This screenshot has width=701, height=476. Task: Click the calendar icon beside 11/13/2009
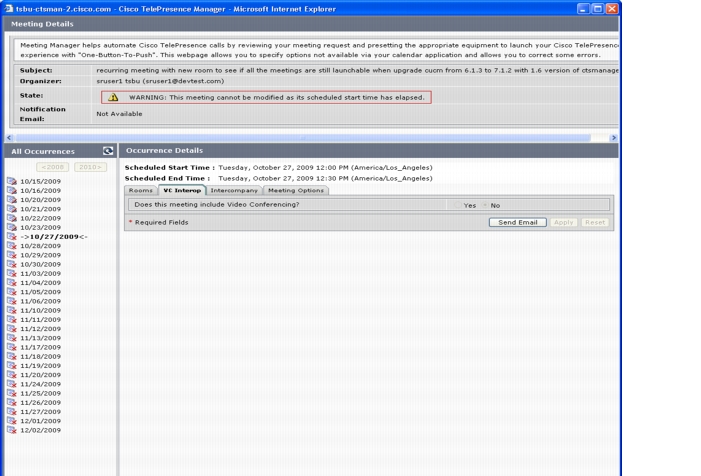[x=12, y=338]
